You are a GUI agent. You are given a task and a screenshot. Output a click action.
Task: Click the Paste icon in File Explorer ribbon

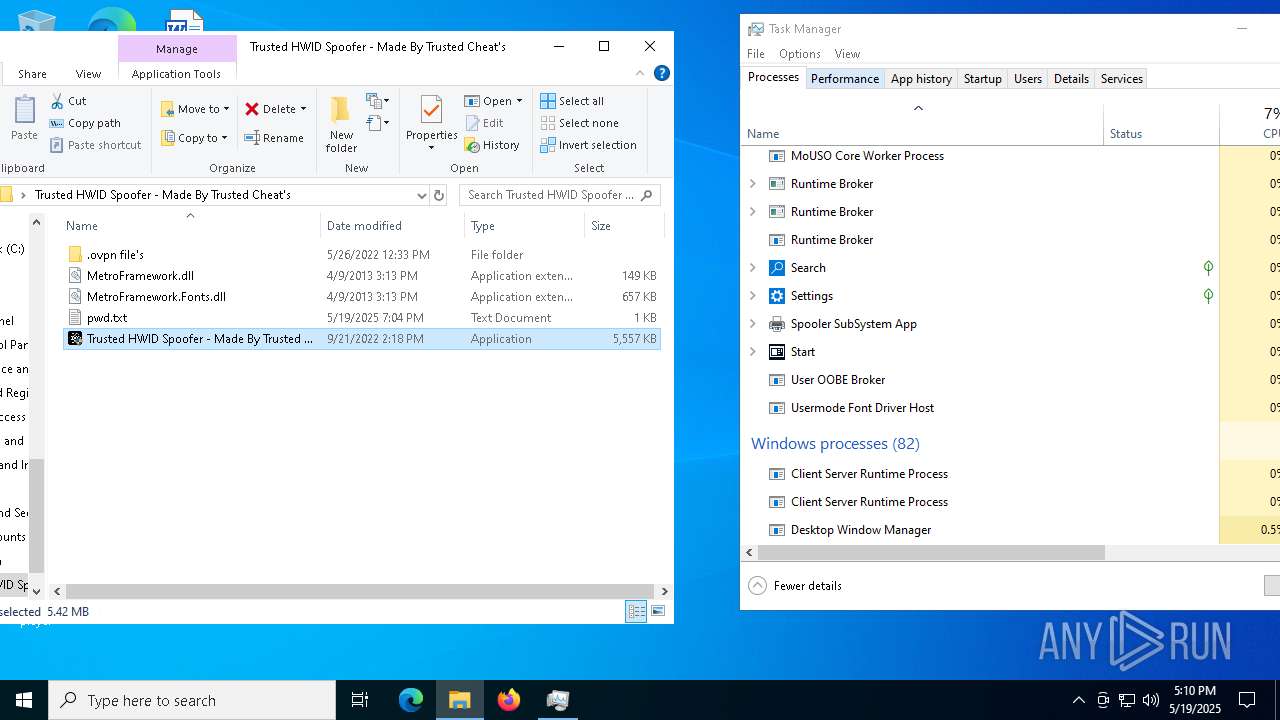24,120
